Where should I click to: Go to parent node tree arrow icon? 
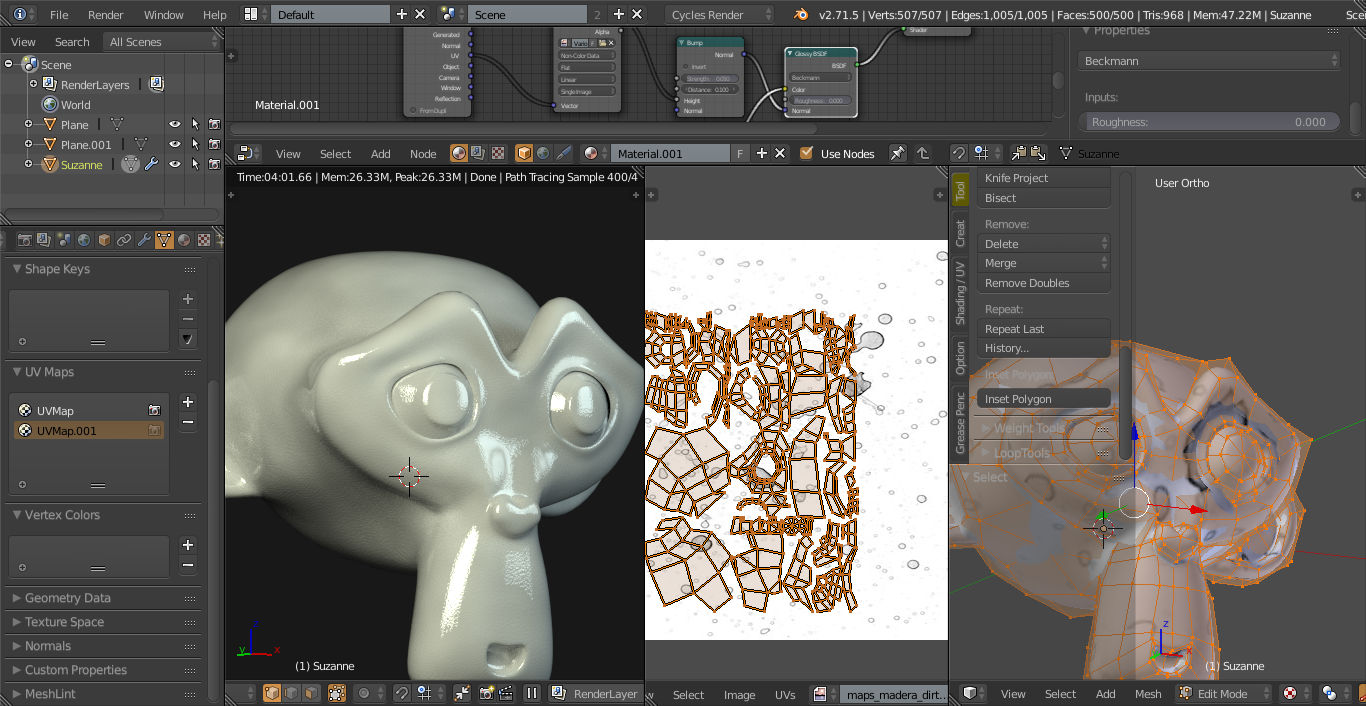tap(923, 153)
